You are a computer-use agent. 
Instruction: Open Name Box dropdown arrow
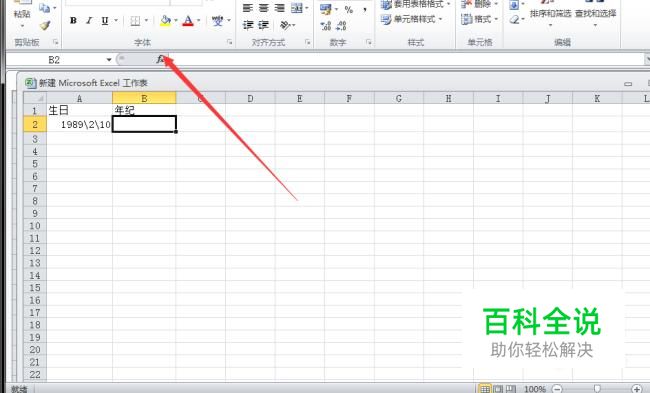pyautogui.click(x=109, y=60)
